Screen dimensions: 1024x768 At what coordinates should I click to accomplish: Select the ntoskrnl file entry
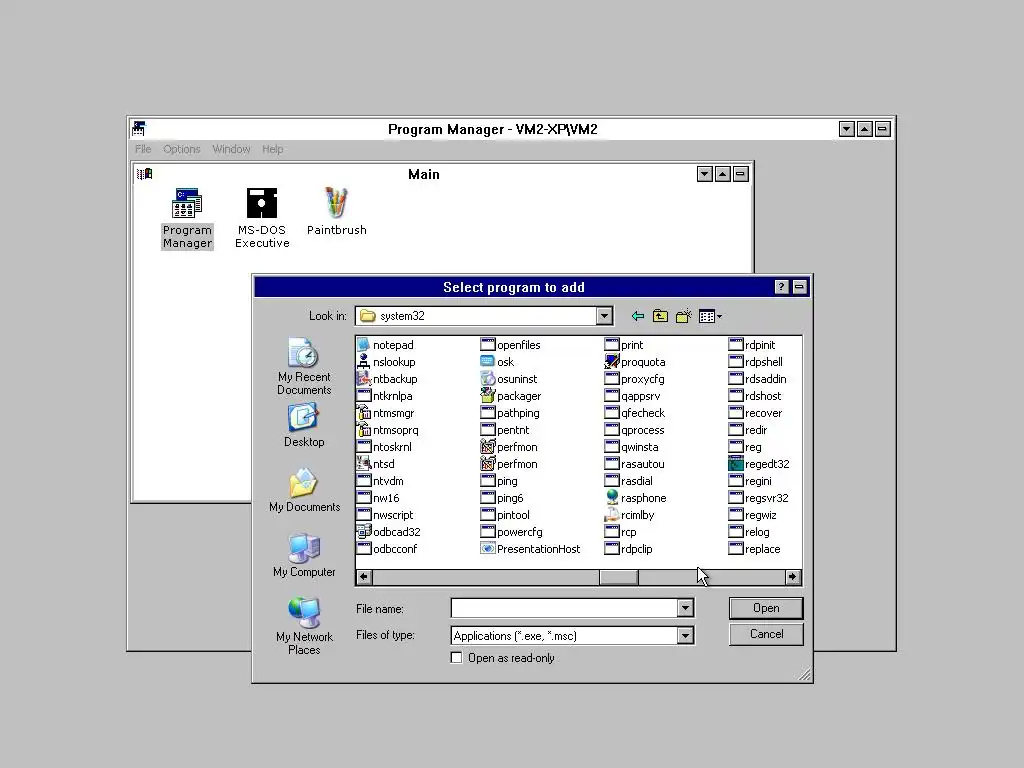(x=385, y=447)
